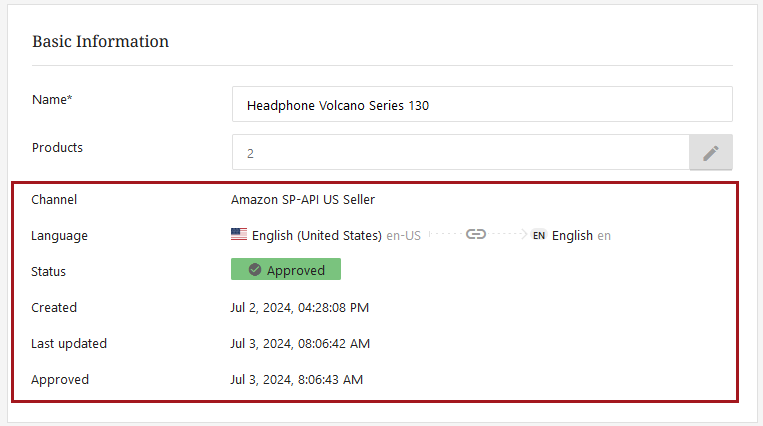Click the Products count value 2
The image size is (763, 426).
click(251, 154)
